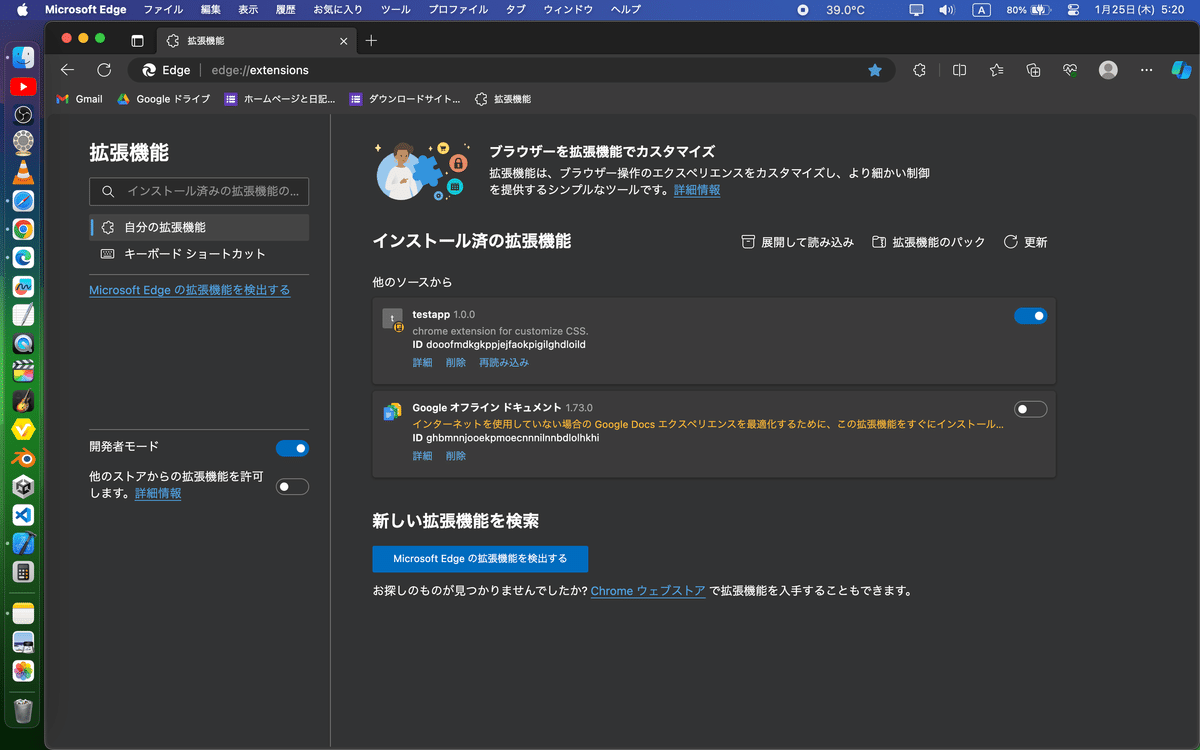Open the プロファイル menu

coord(458,10)
